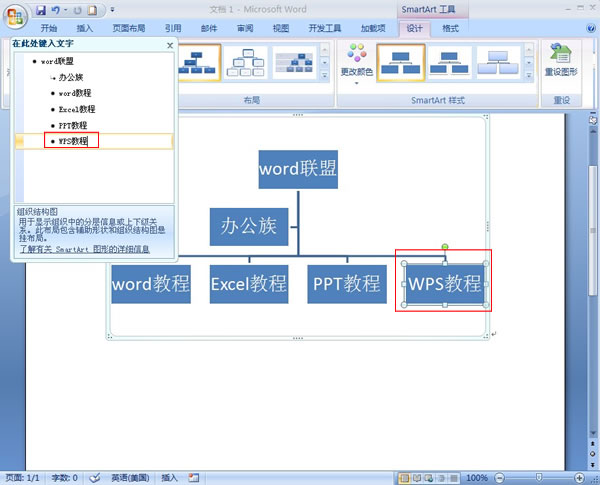Expand the layouts gallery more button
The width and height of the screenshot is (600, 485).
click(324, 75)
